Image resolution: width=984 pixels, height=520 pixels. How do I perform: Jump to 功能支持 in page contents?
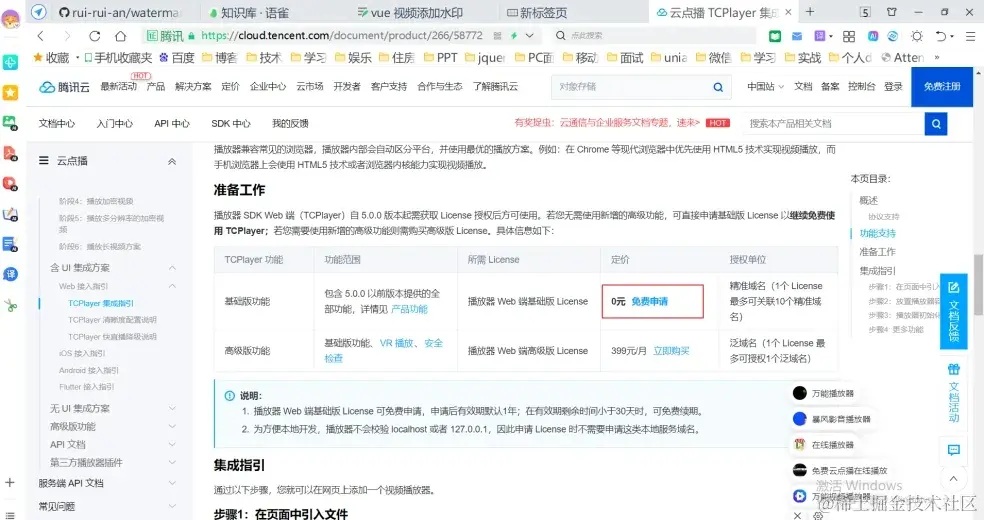coord(877,233)
